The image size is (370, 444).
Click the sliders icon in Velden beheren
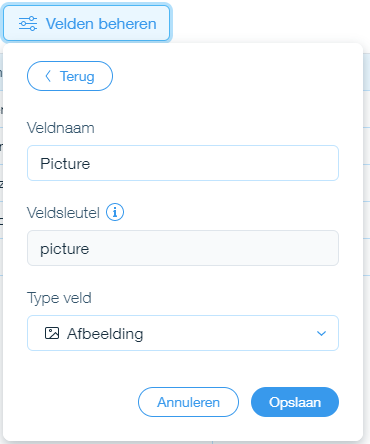(x=28, y=24)
